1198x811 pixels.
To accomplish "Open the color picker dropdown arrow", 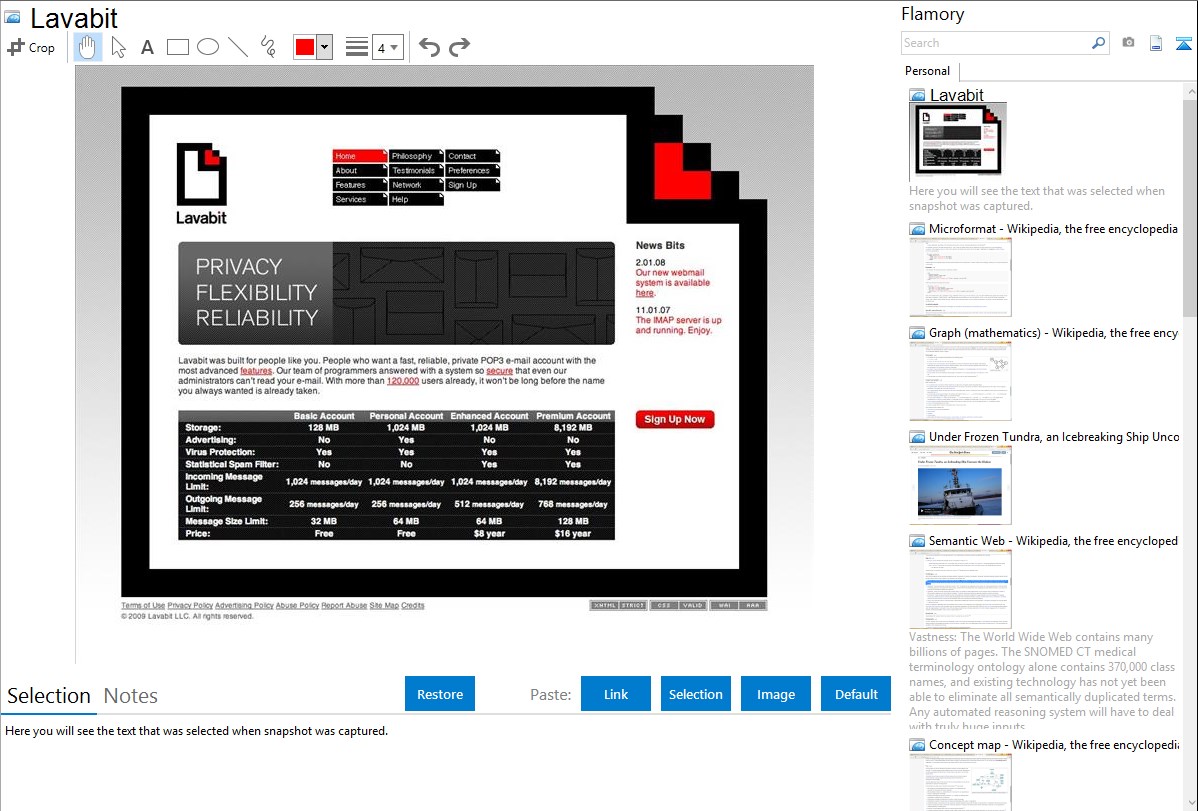I will pos(325,47).
